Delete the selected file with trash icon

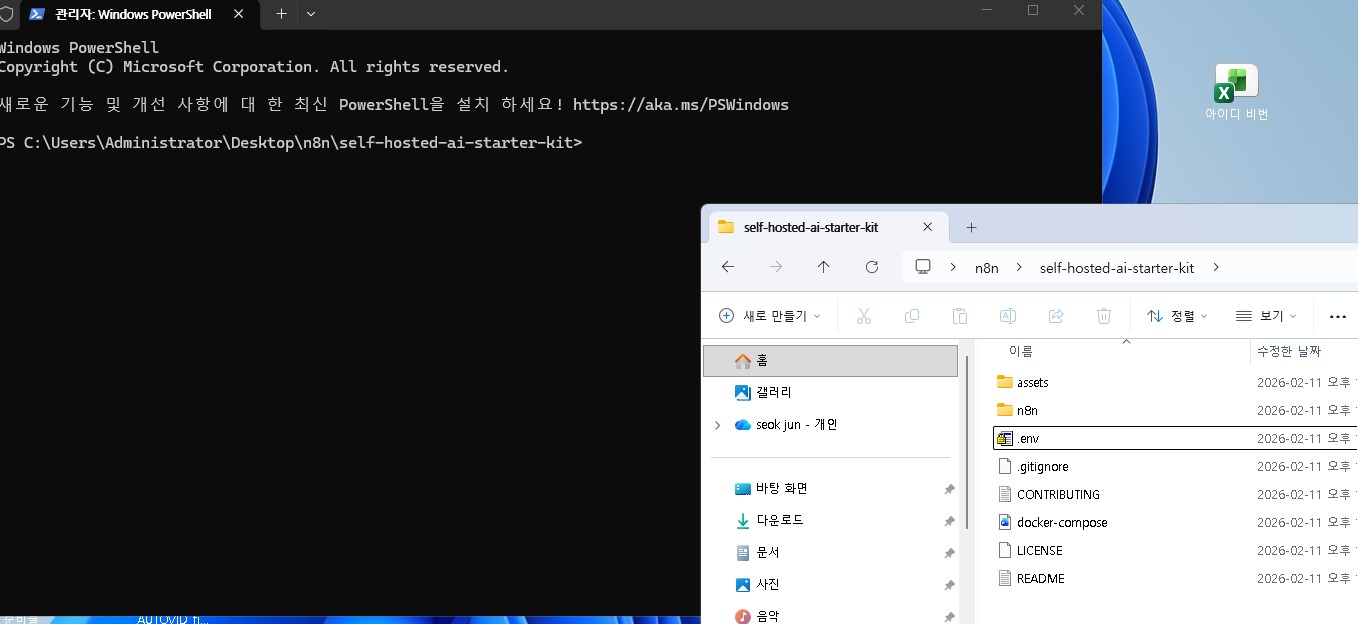[1104, 315]
